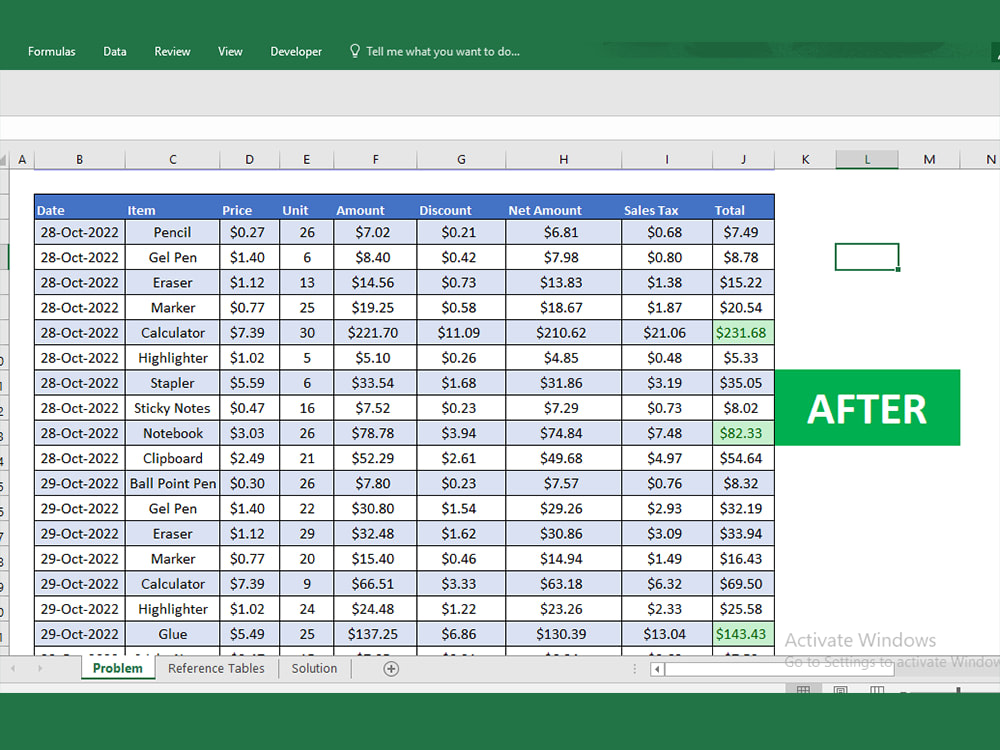
Task: Select the $221.70 amount cell
Action: 375,333
